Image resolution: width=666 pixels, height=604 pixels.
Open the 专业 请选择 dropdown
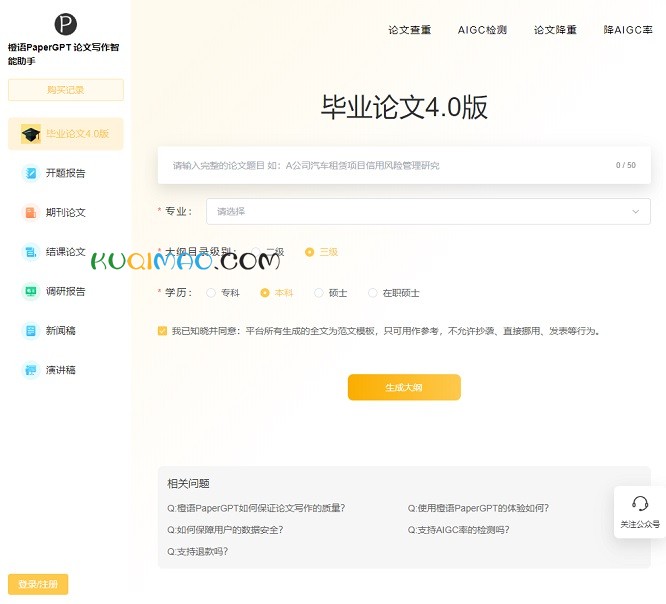[428, 211]
